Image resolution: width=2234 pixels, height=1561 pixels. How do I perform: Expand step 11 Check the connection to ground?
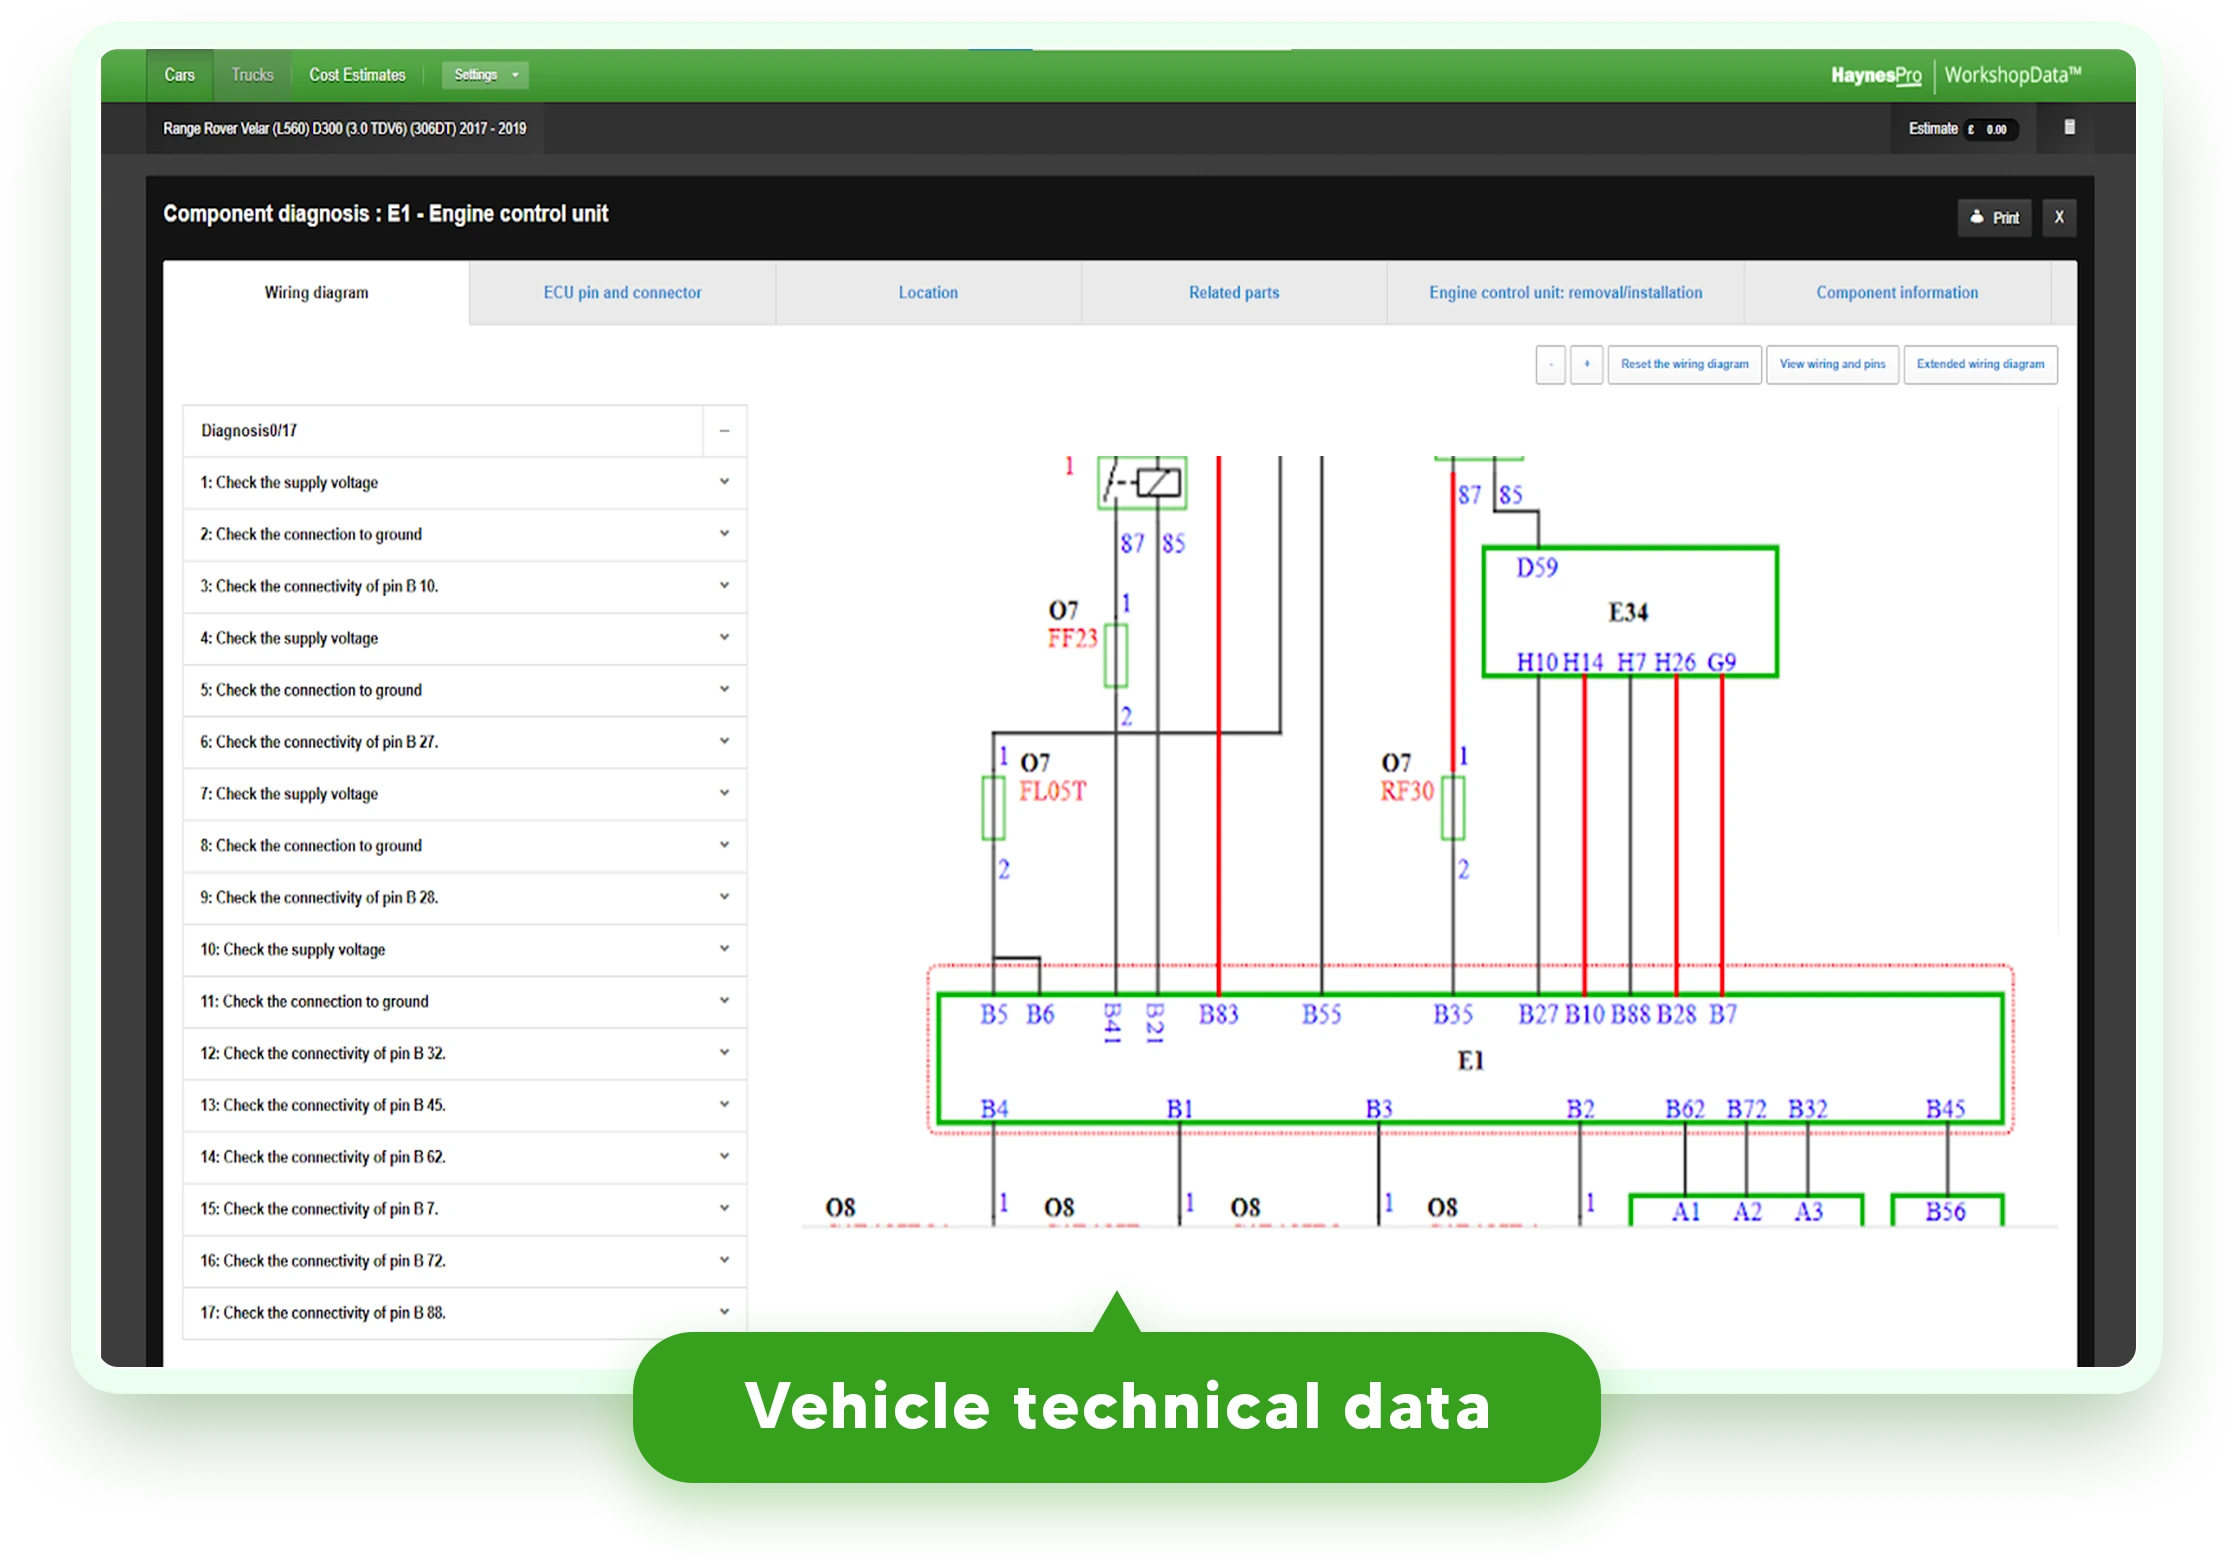click(x=465, y=1002)
